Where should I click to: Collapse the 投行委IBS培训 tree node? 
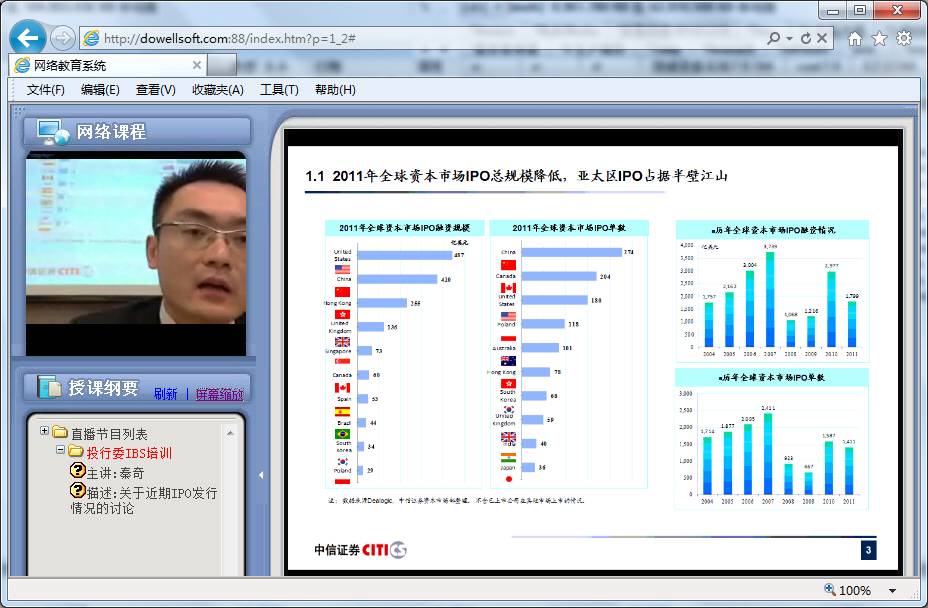point(61,451)
